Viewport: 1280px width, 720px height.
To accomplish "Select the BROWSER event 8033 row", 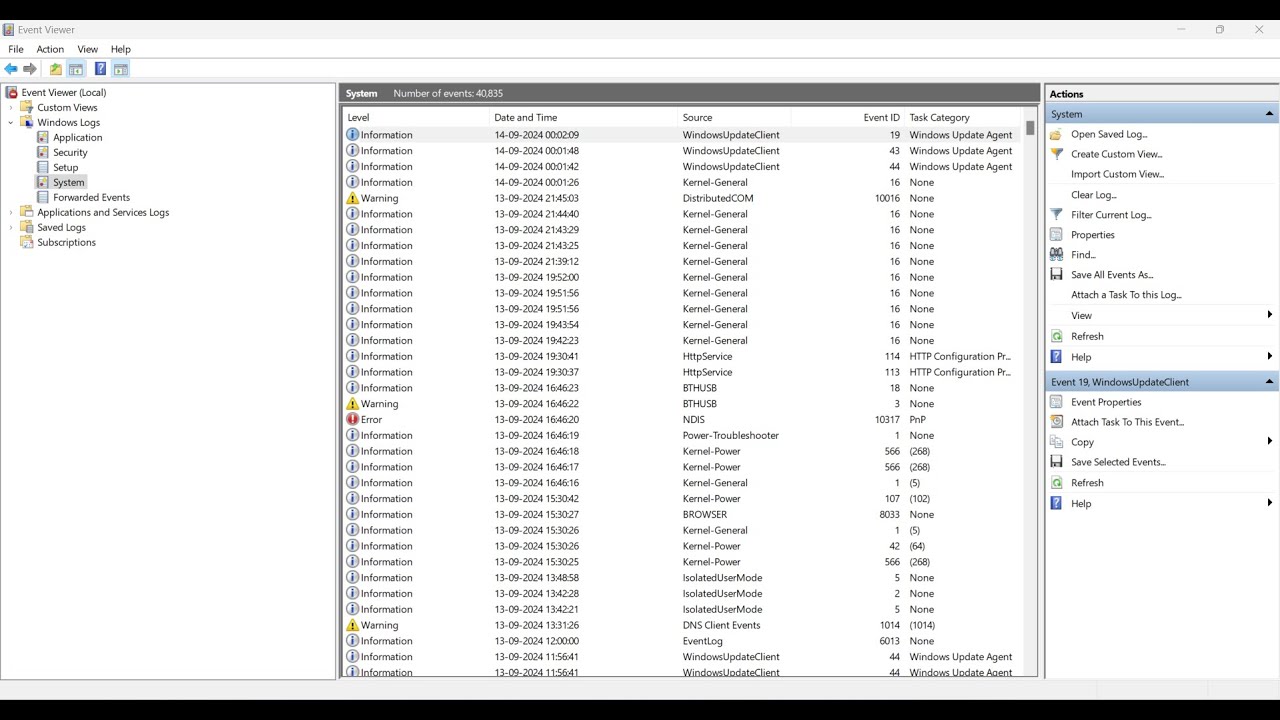I will click(683, 514).
